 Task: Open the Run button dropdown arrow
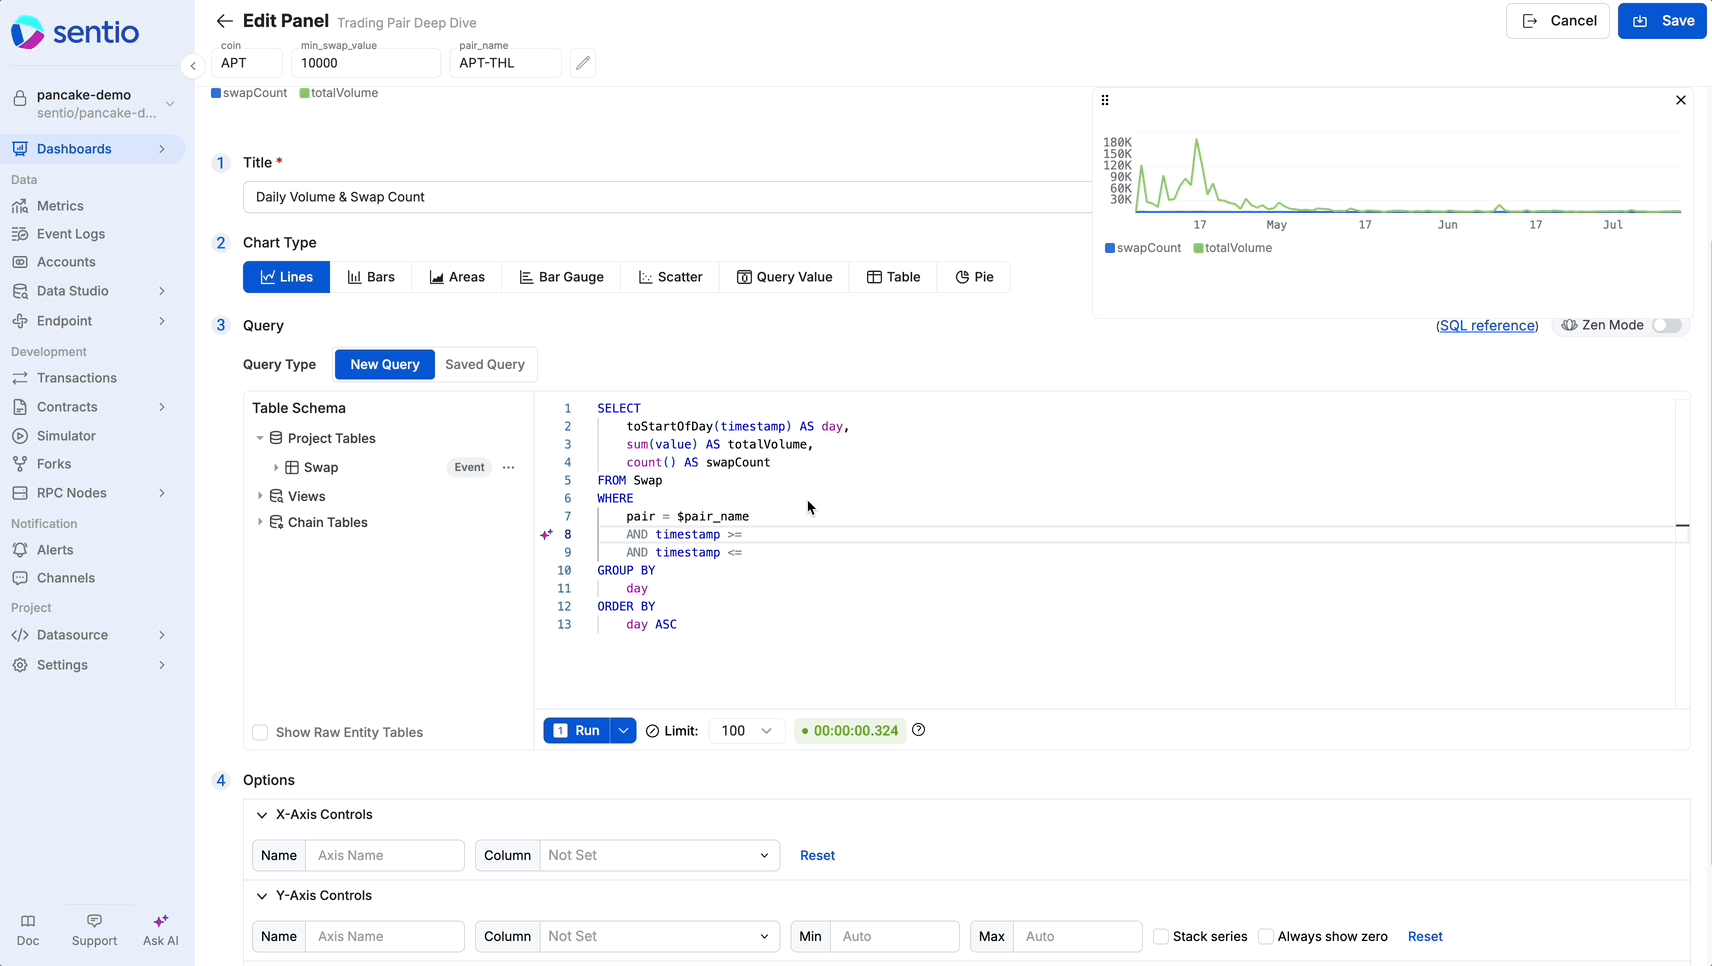coord(623,731)
